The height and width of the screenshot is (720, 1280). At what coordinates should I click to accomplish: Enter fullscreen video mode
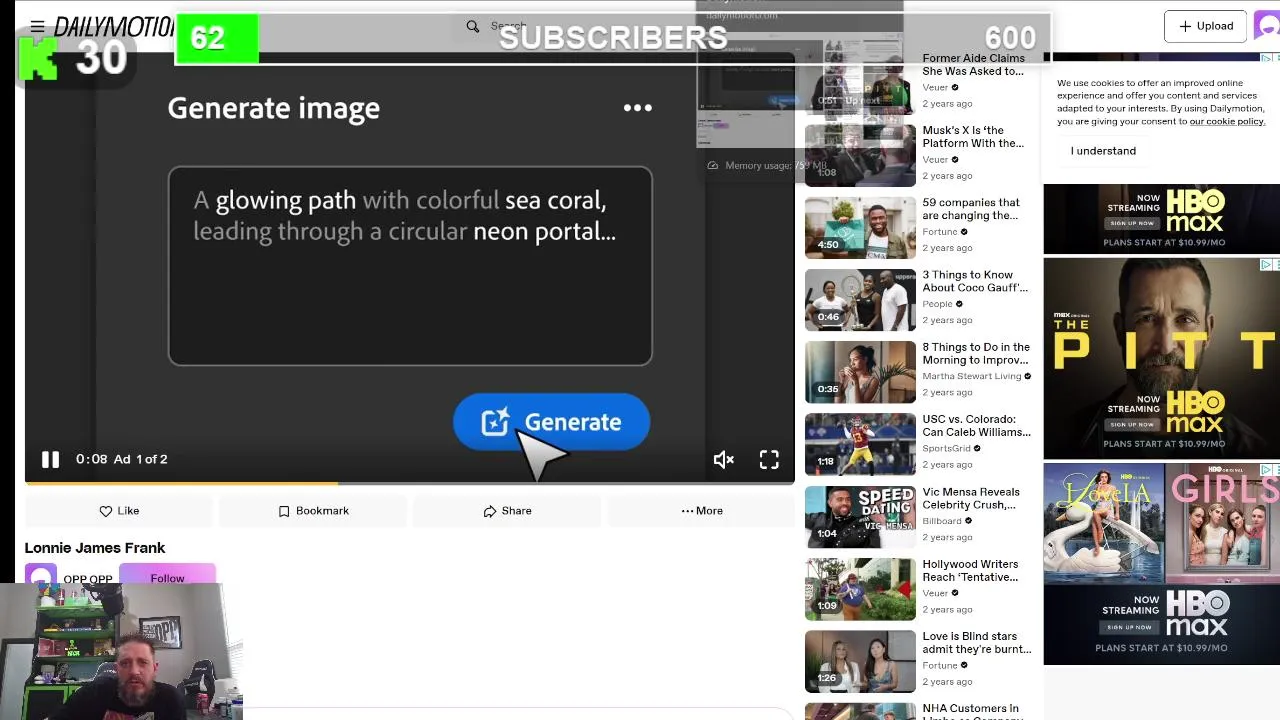point(769,459)
